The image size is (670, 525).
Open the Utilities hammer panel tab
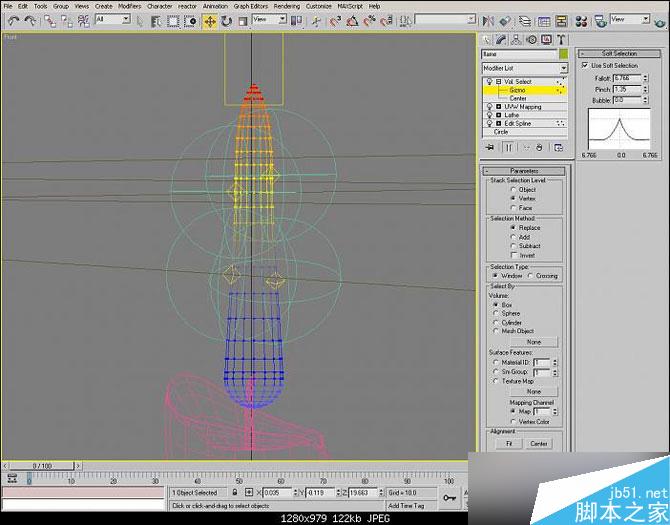tap(563, 39)
